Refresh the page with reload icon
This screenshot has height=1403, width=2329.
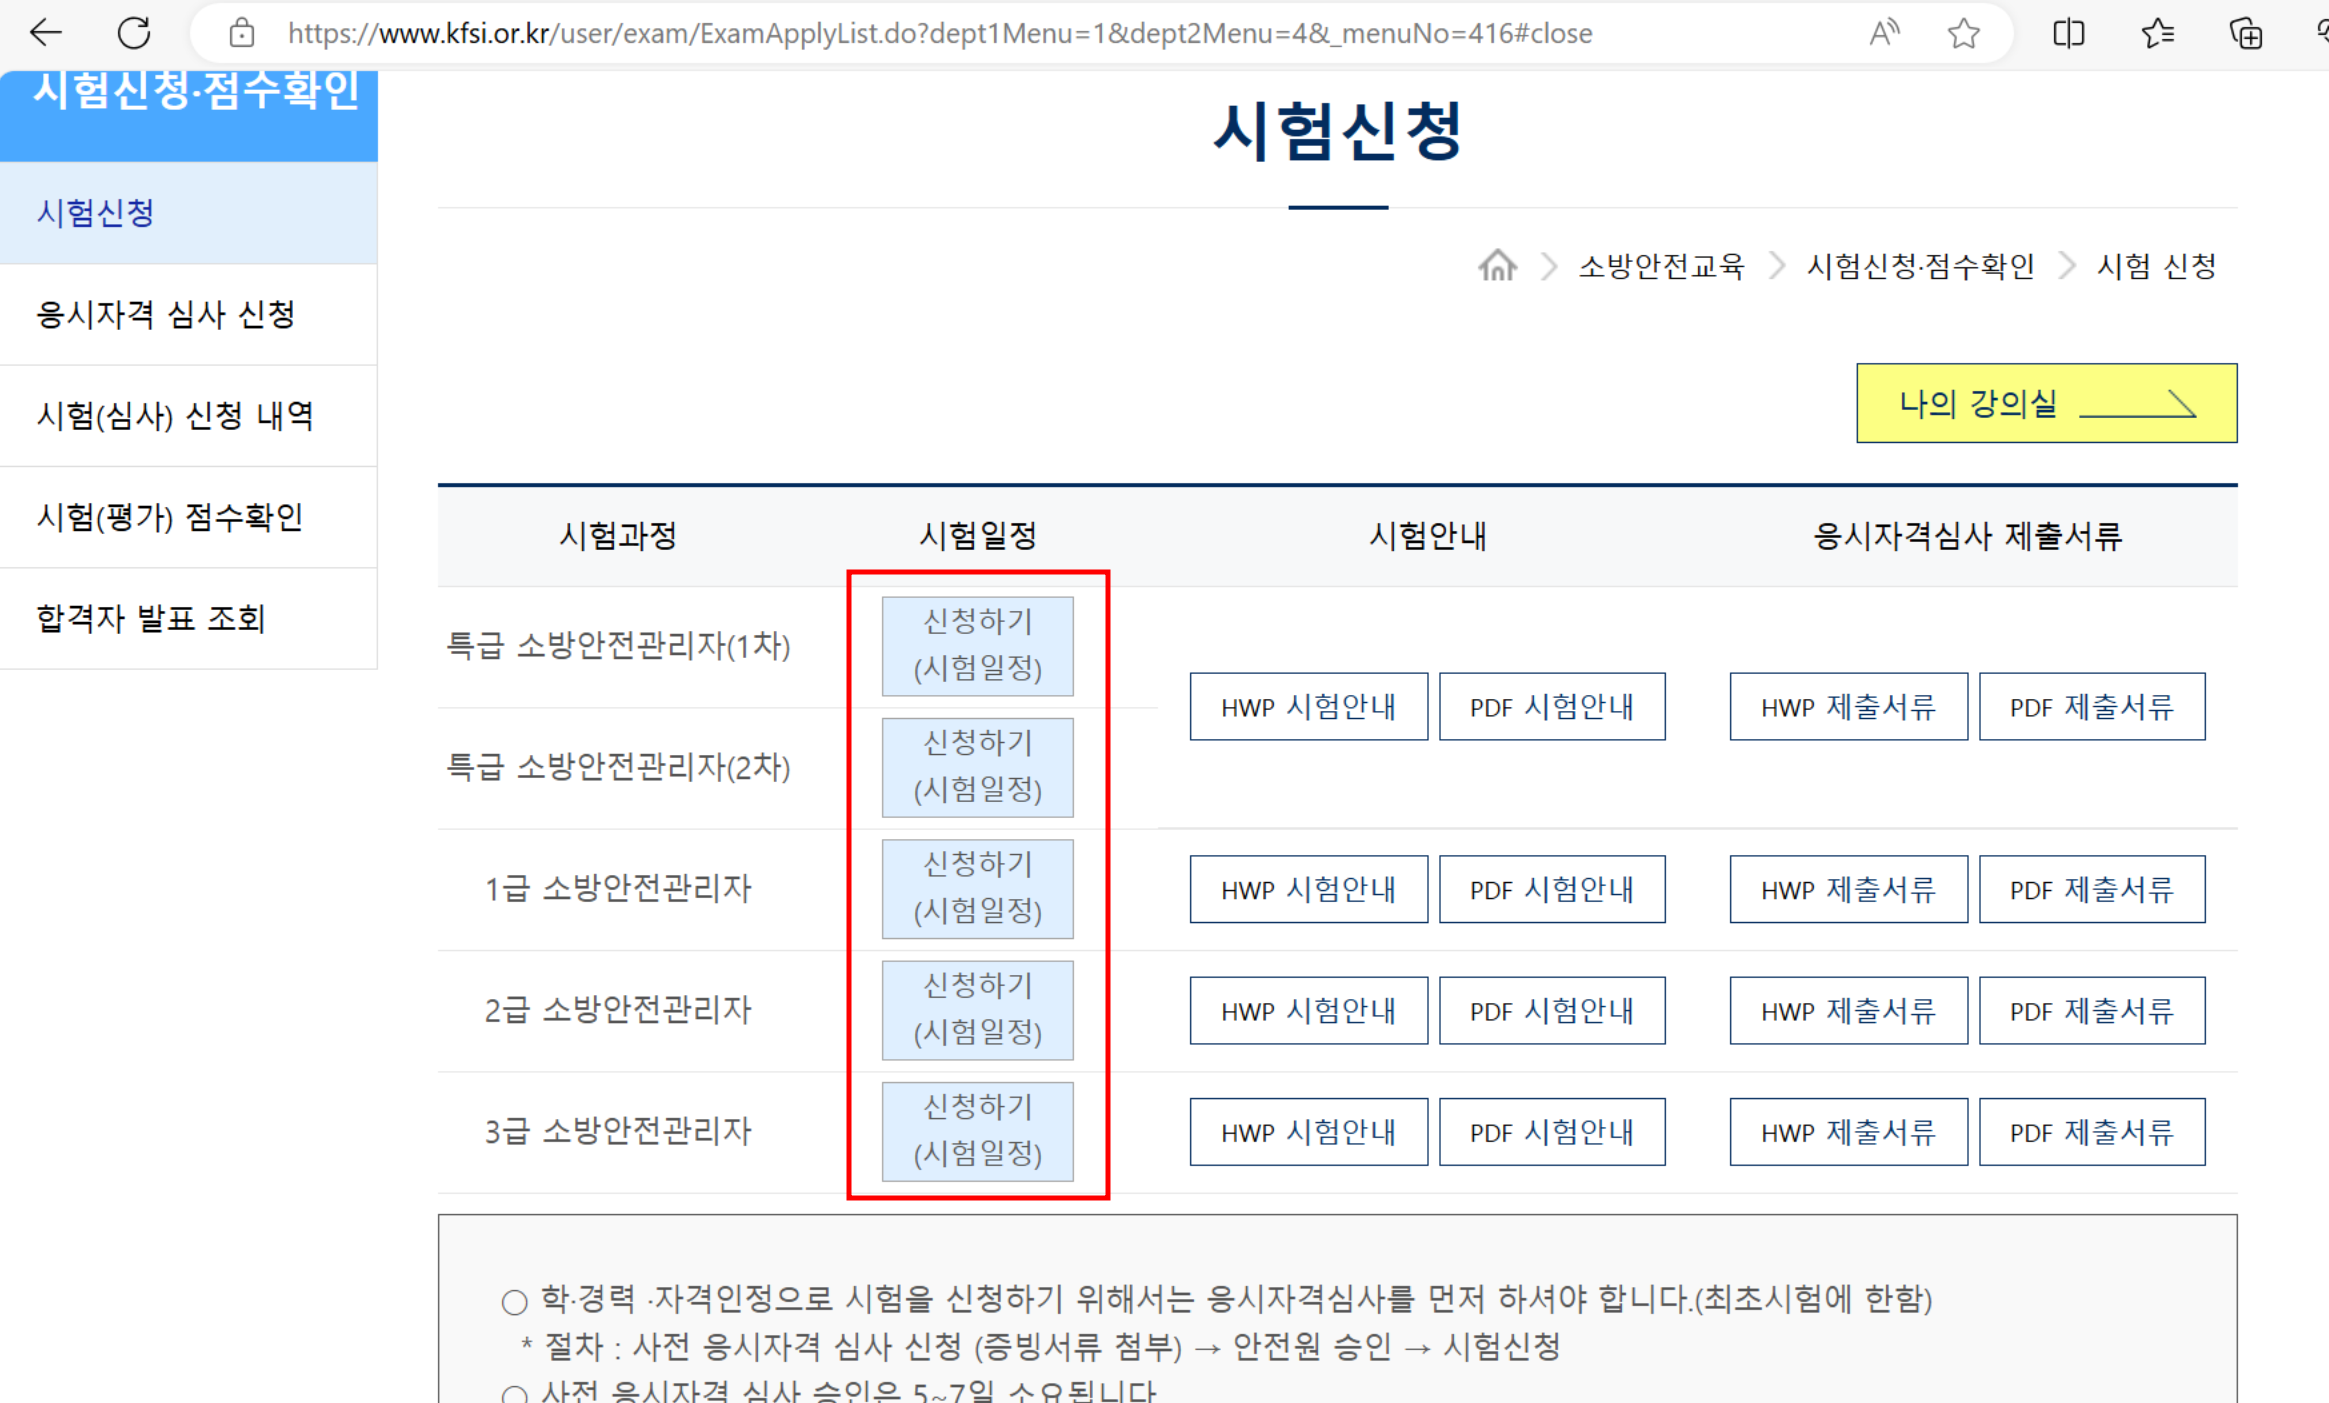coord(134,33)
